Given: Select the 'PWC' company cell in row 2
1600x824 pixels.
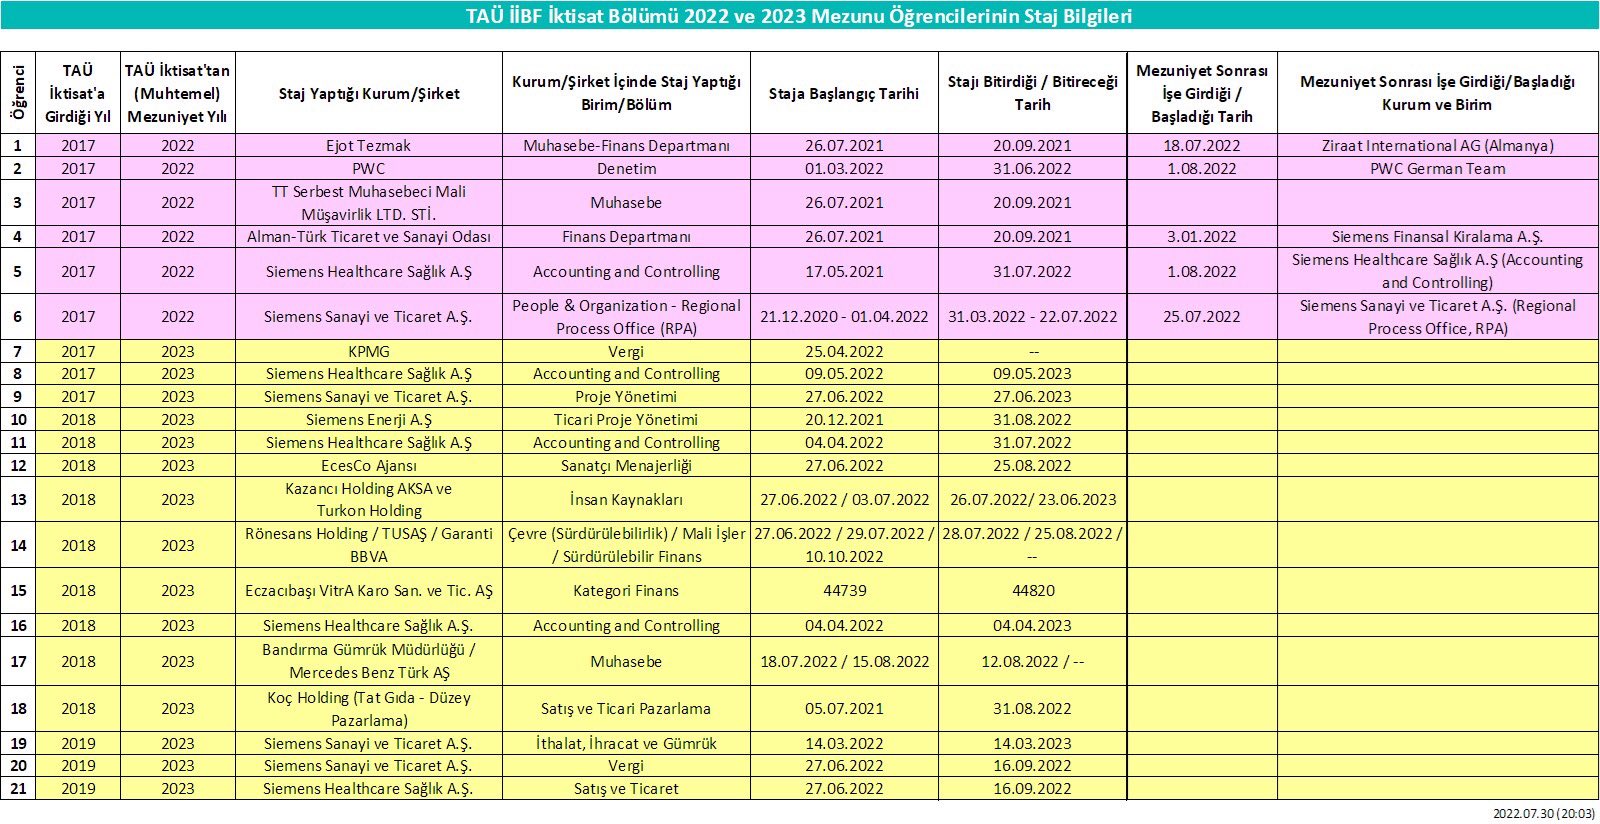Looking at the screenshot, I should coord(369,168).
